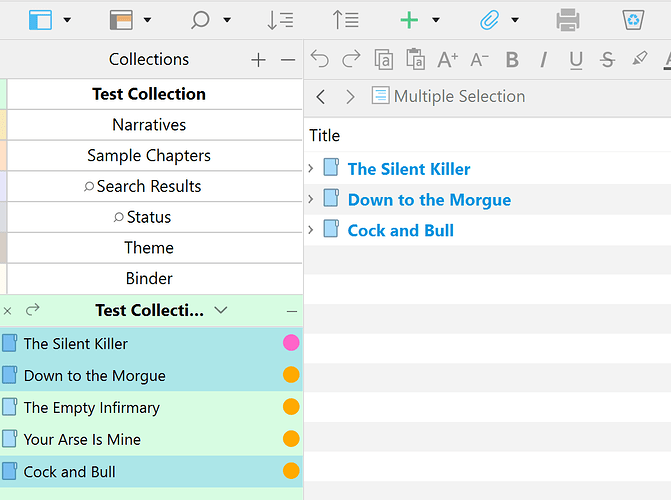Toggle underline formatting

tap(576, 60)
